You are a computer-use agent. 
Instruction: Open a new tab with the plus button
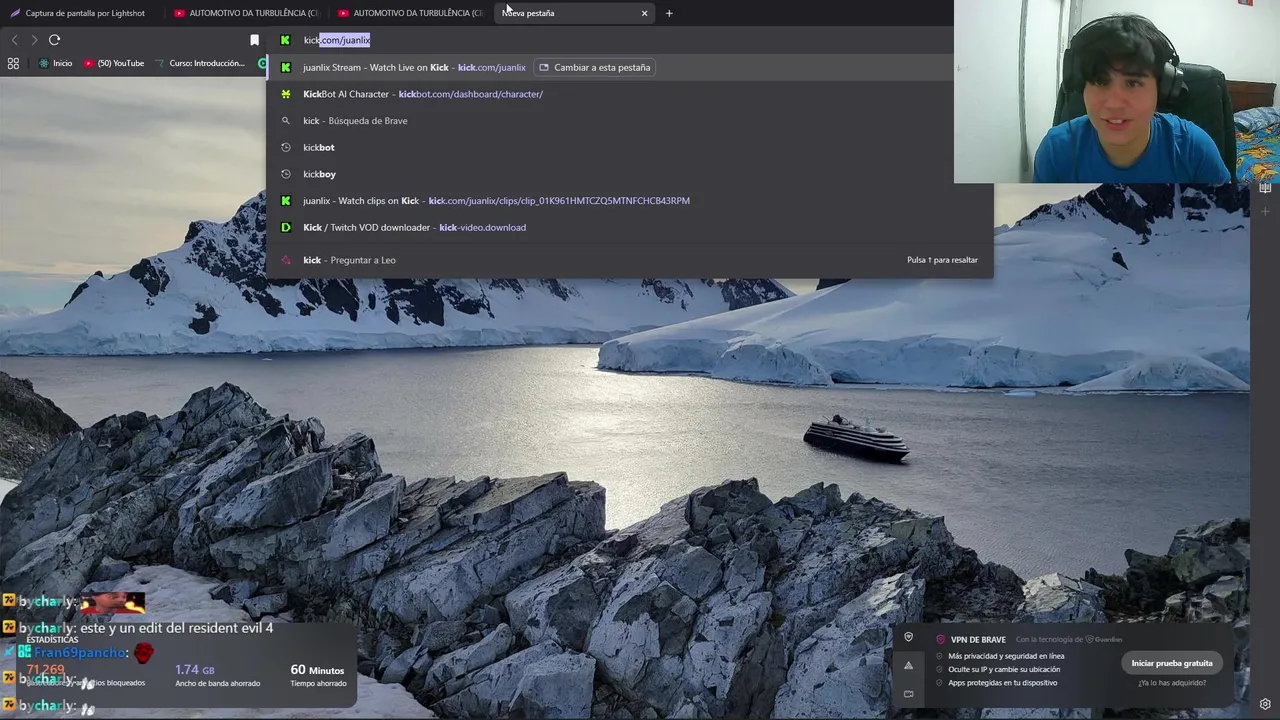click(x=669, y=13)
